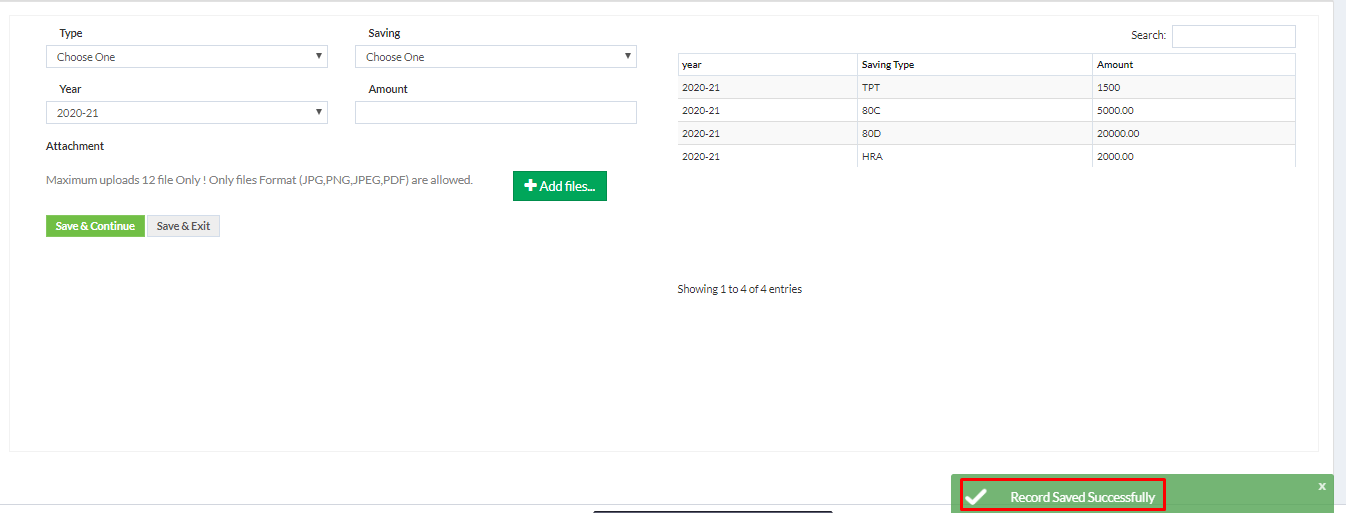Click the Record Saved Successfully message

tap(1082, 497)
